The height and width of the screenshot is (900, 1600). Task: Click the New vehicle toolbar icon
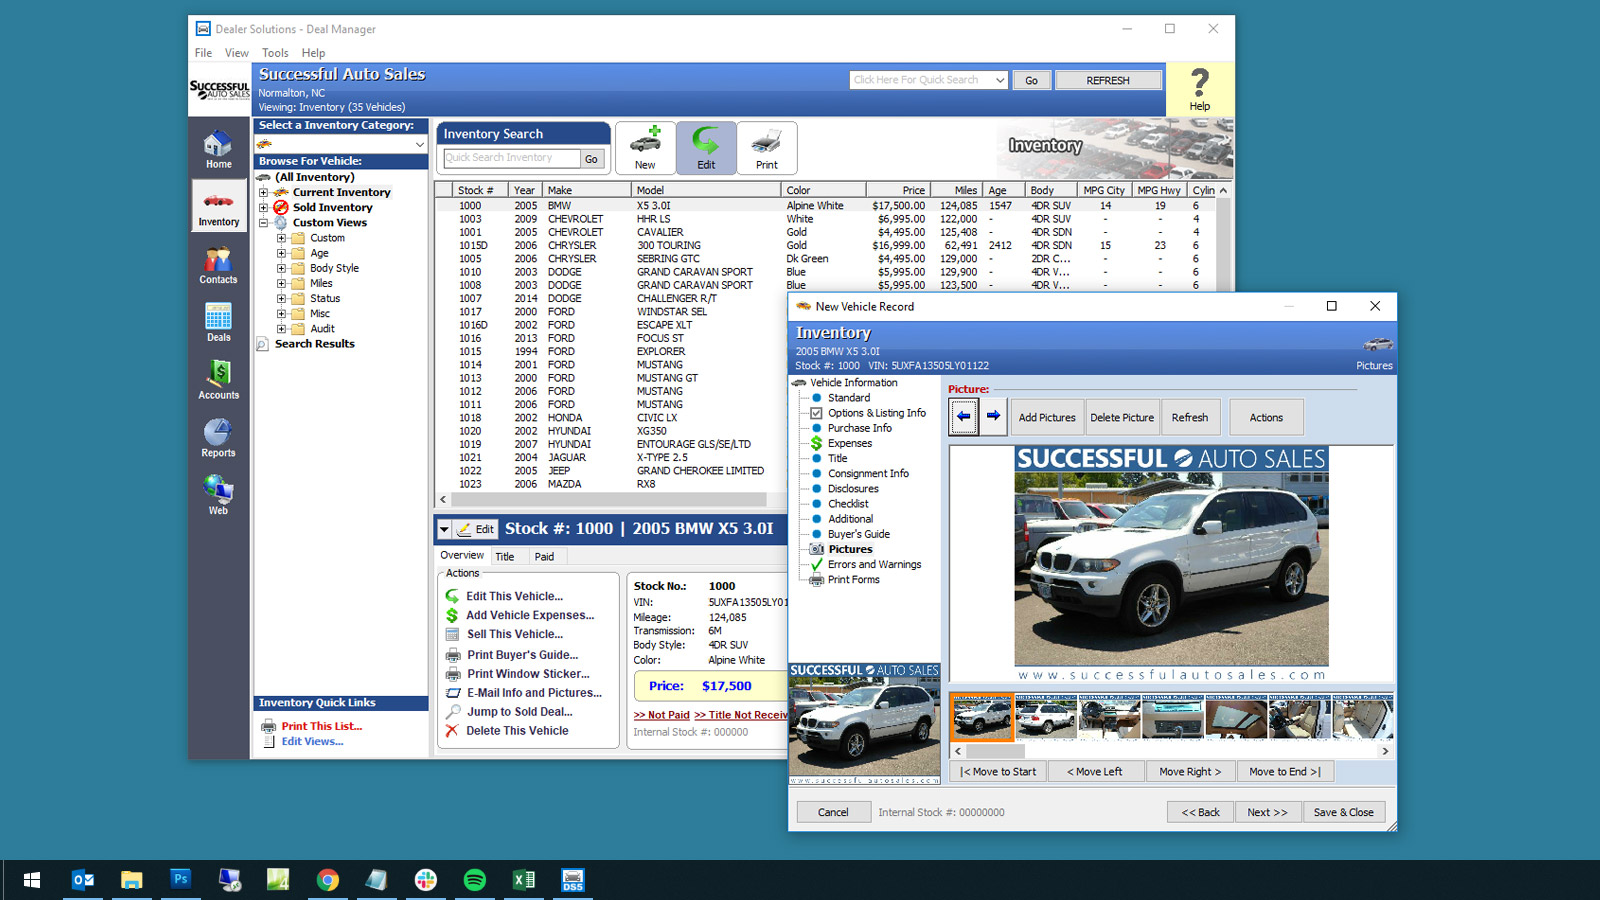[x=645, y=148]
